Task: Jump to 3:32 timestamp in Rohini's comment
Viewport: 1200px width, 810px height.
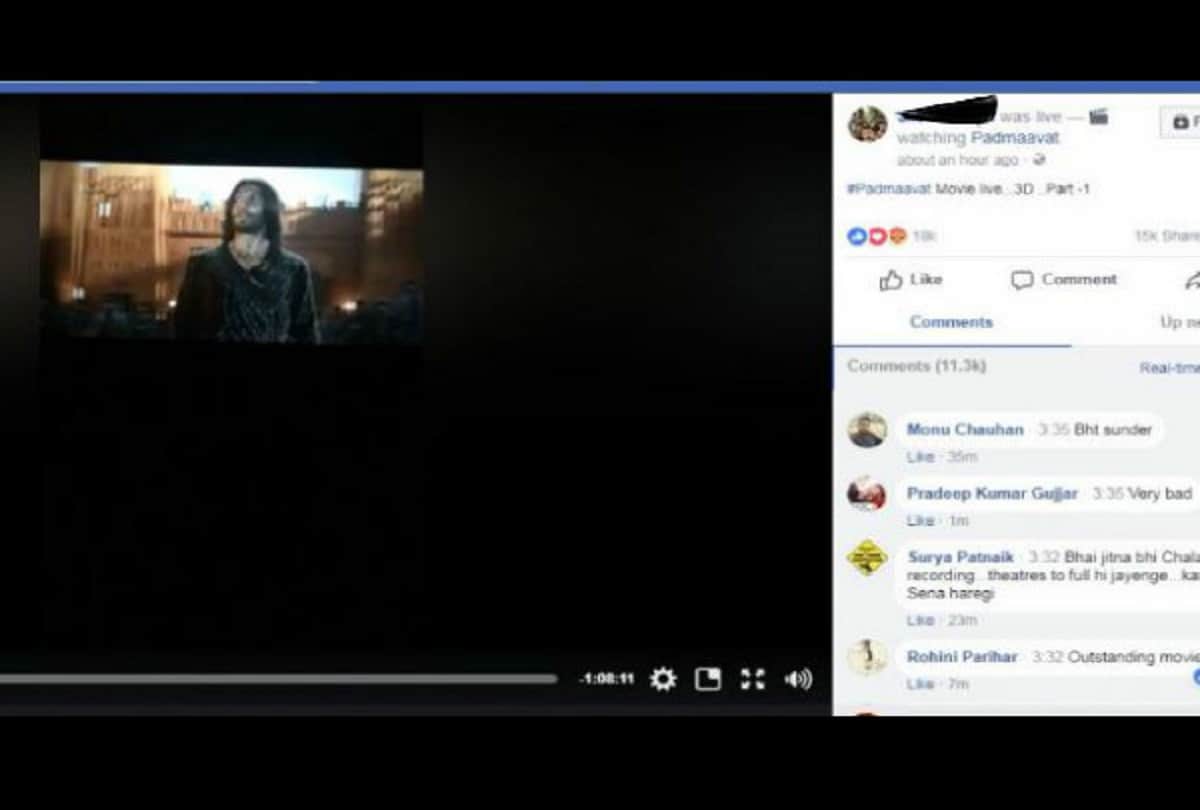Action: point(1047,657)
